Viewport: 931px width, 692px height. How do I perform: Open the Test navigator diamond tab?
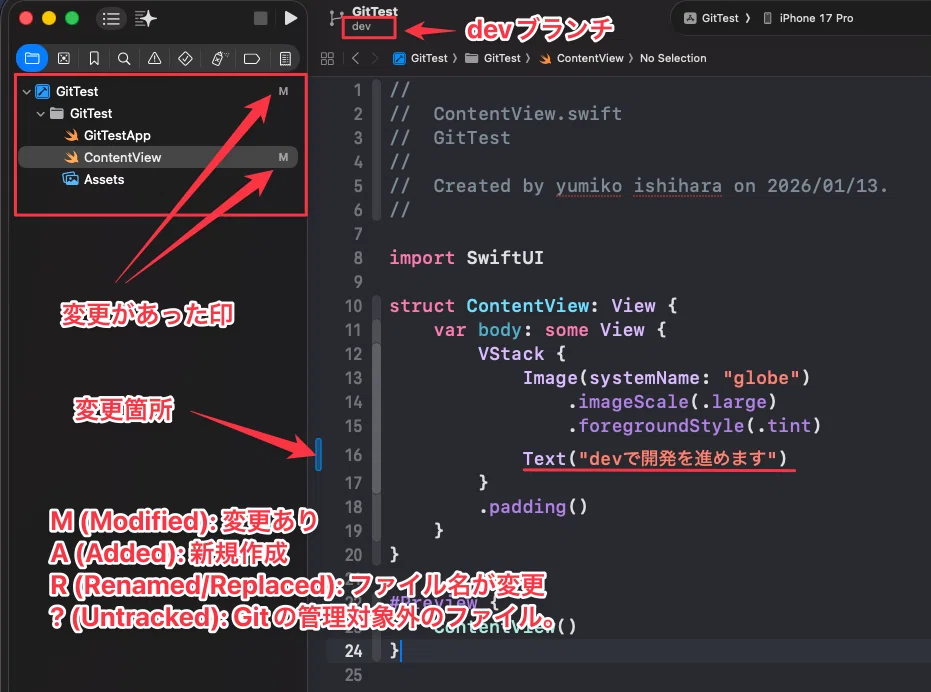tap(185, 58)
